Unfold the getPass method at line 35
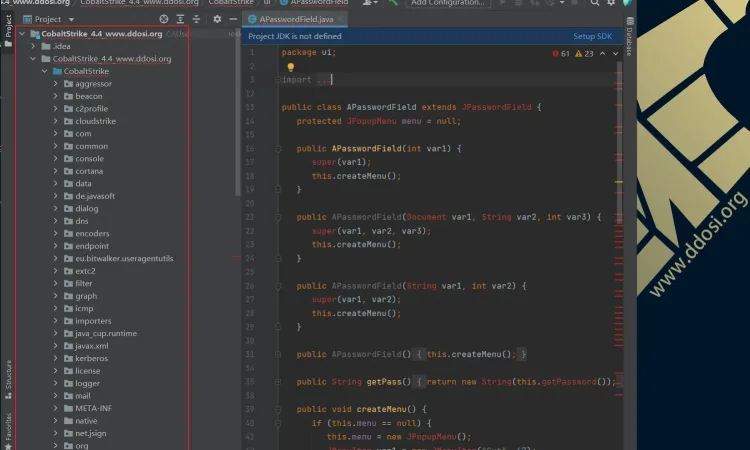The height and width of the screenshot is (450, 750). tap(277, 382)
